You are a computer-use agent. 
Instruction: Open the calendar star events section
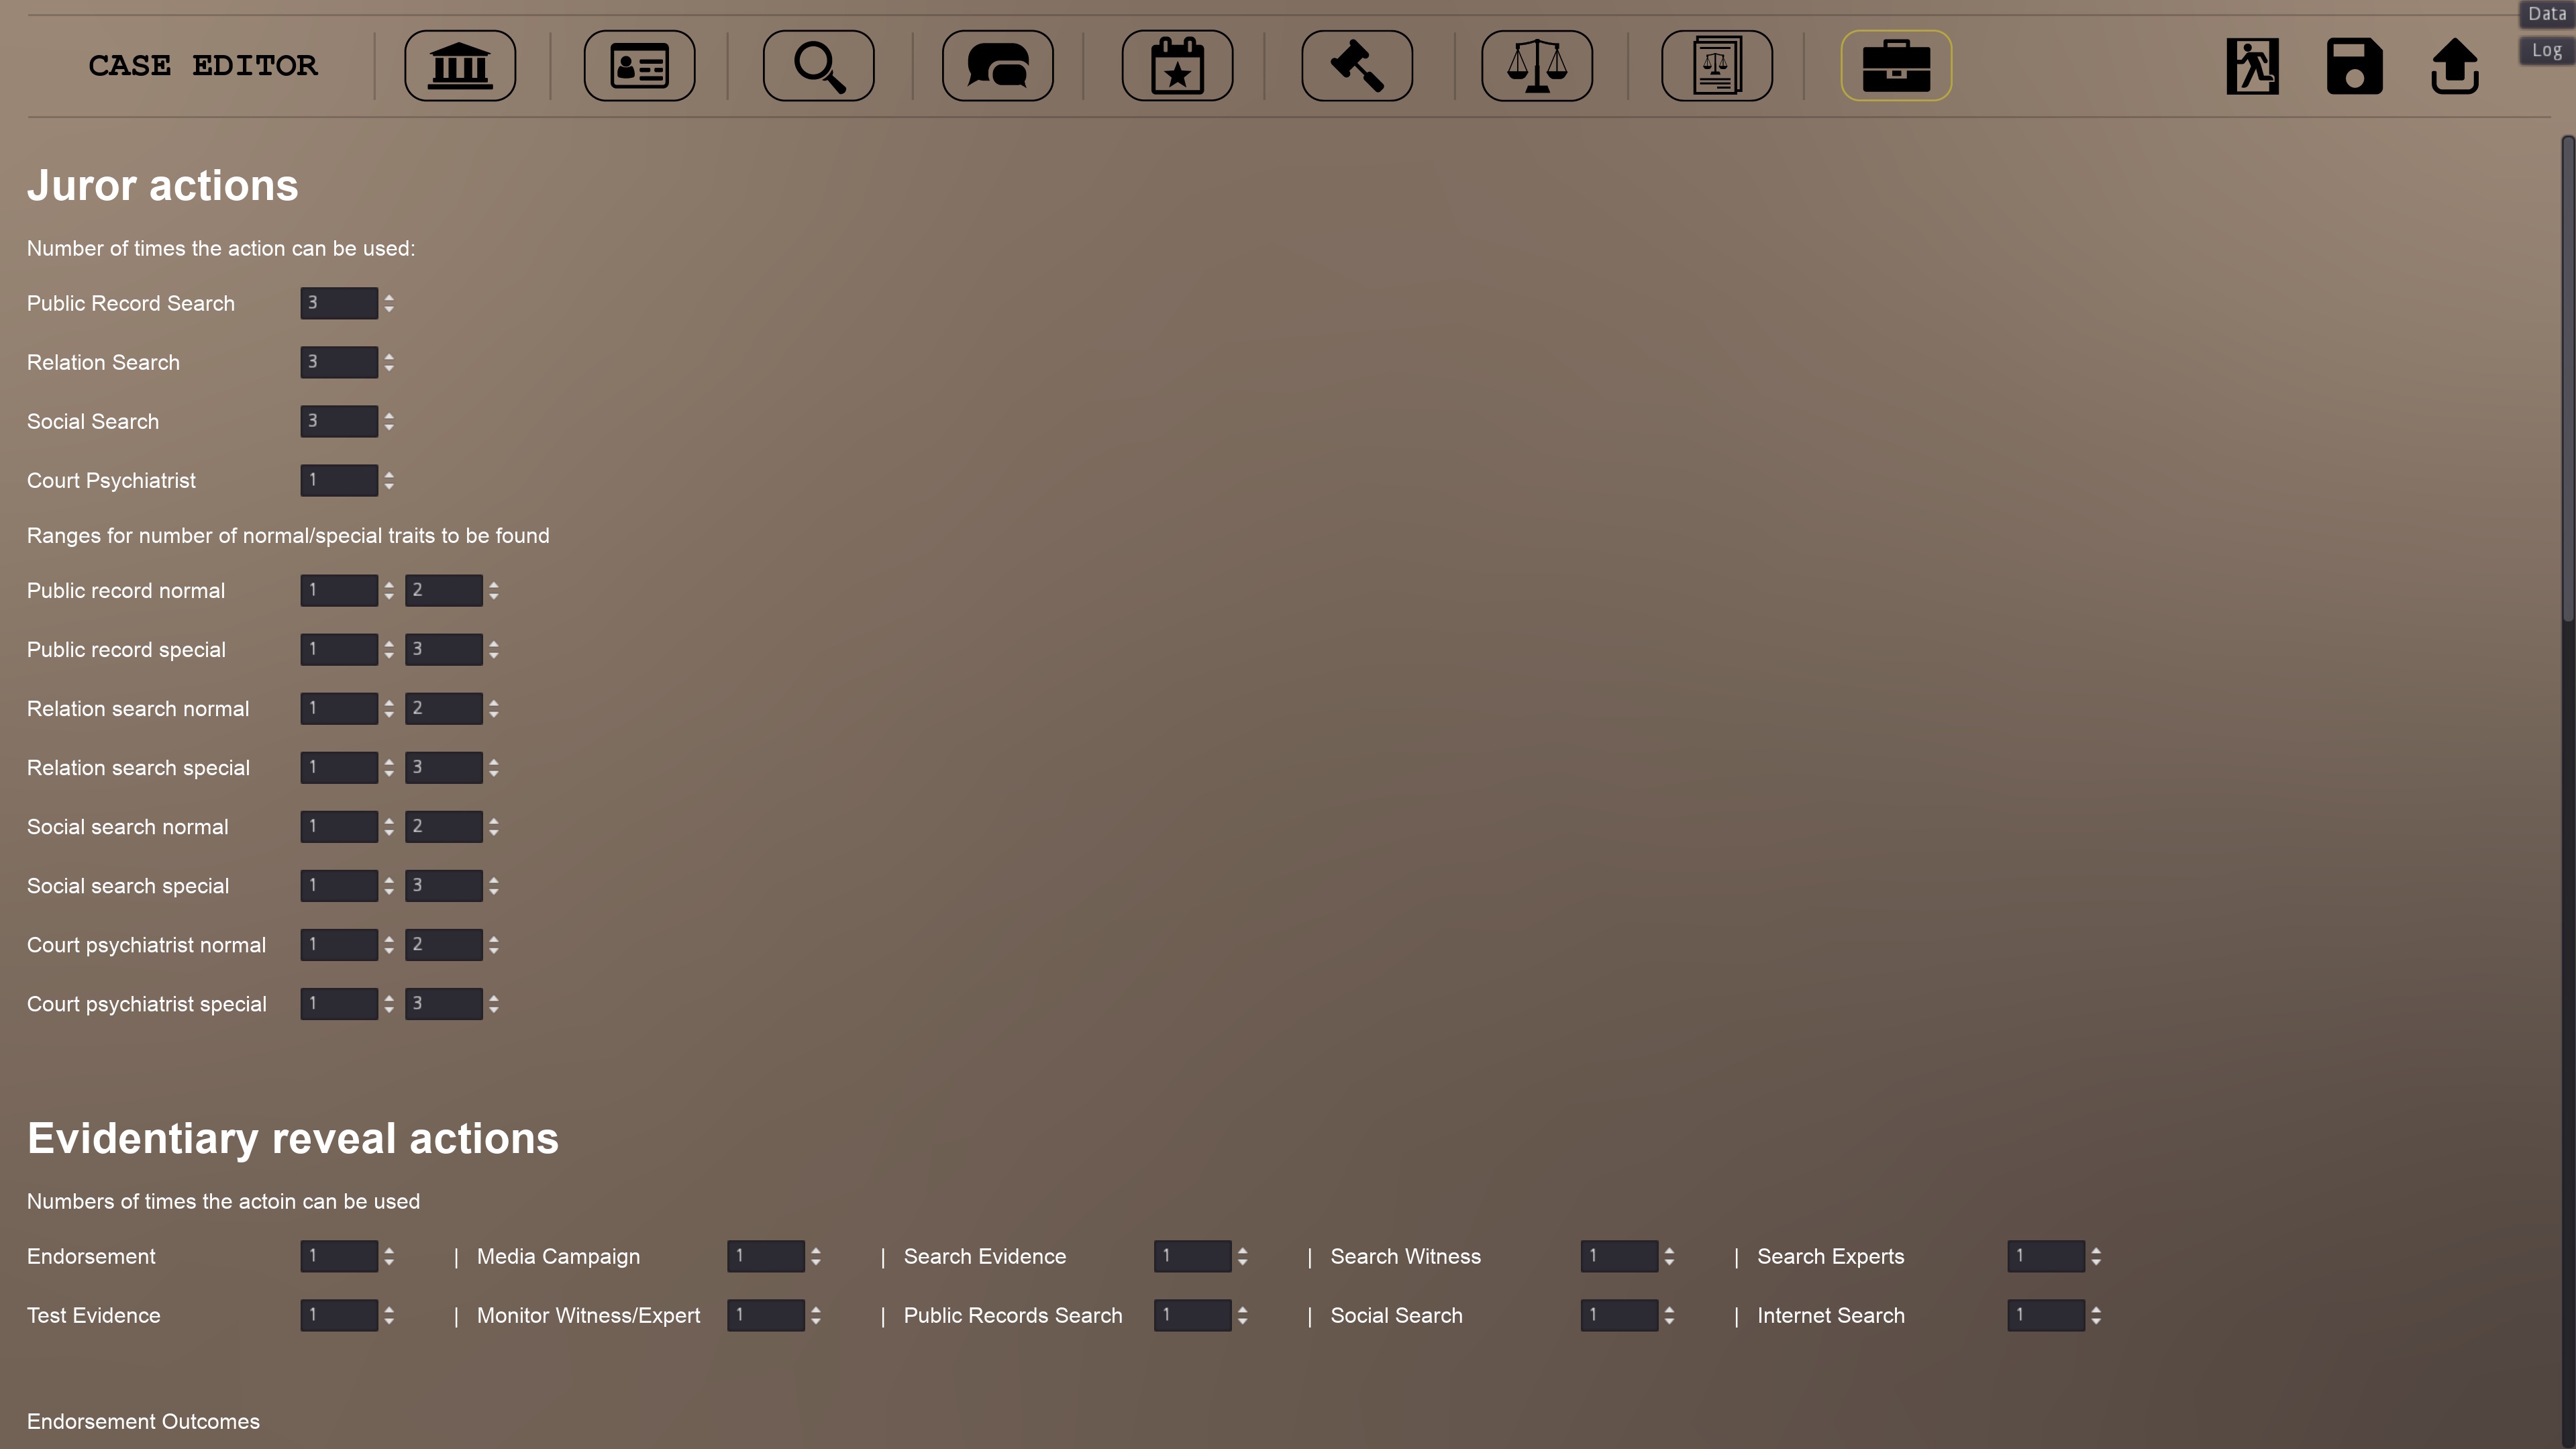coord(1177,66)
